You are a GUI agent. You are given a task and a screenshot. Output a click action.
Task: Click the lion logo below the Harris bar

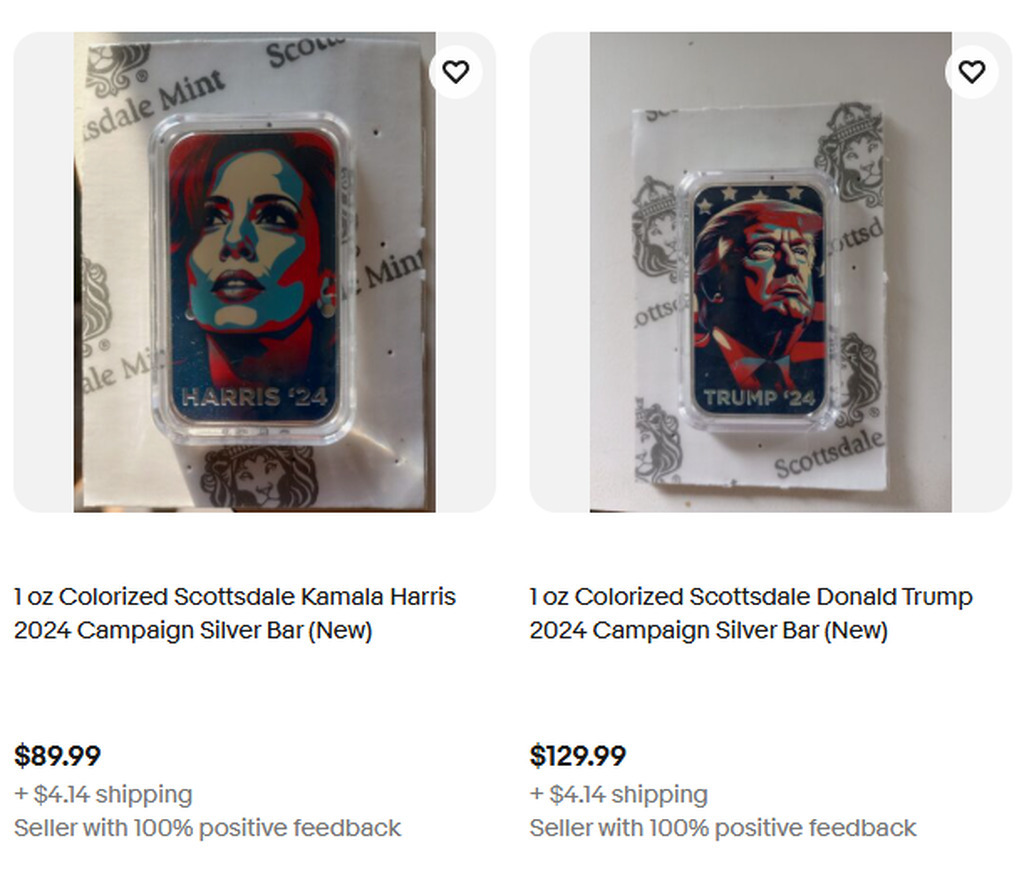point(259,476)
